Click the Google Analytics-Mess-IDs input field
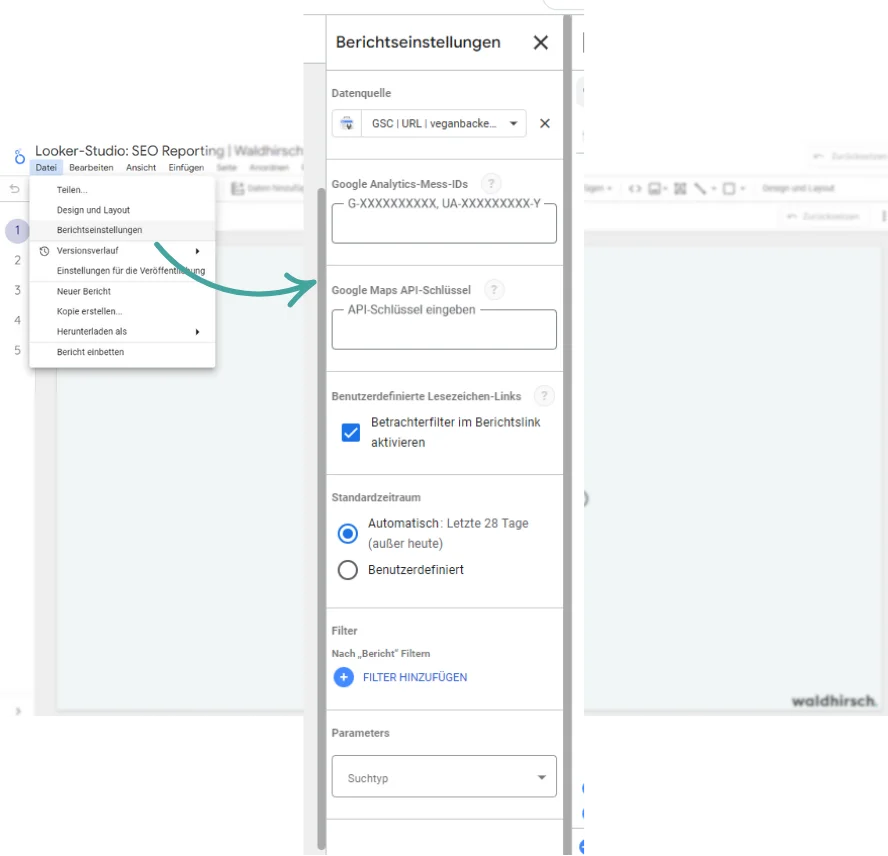 coord(444,225)
